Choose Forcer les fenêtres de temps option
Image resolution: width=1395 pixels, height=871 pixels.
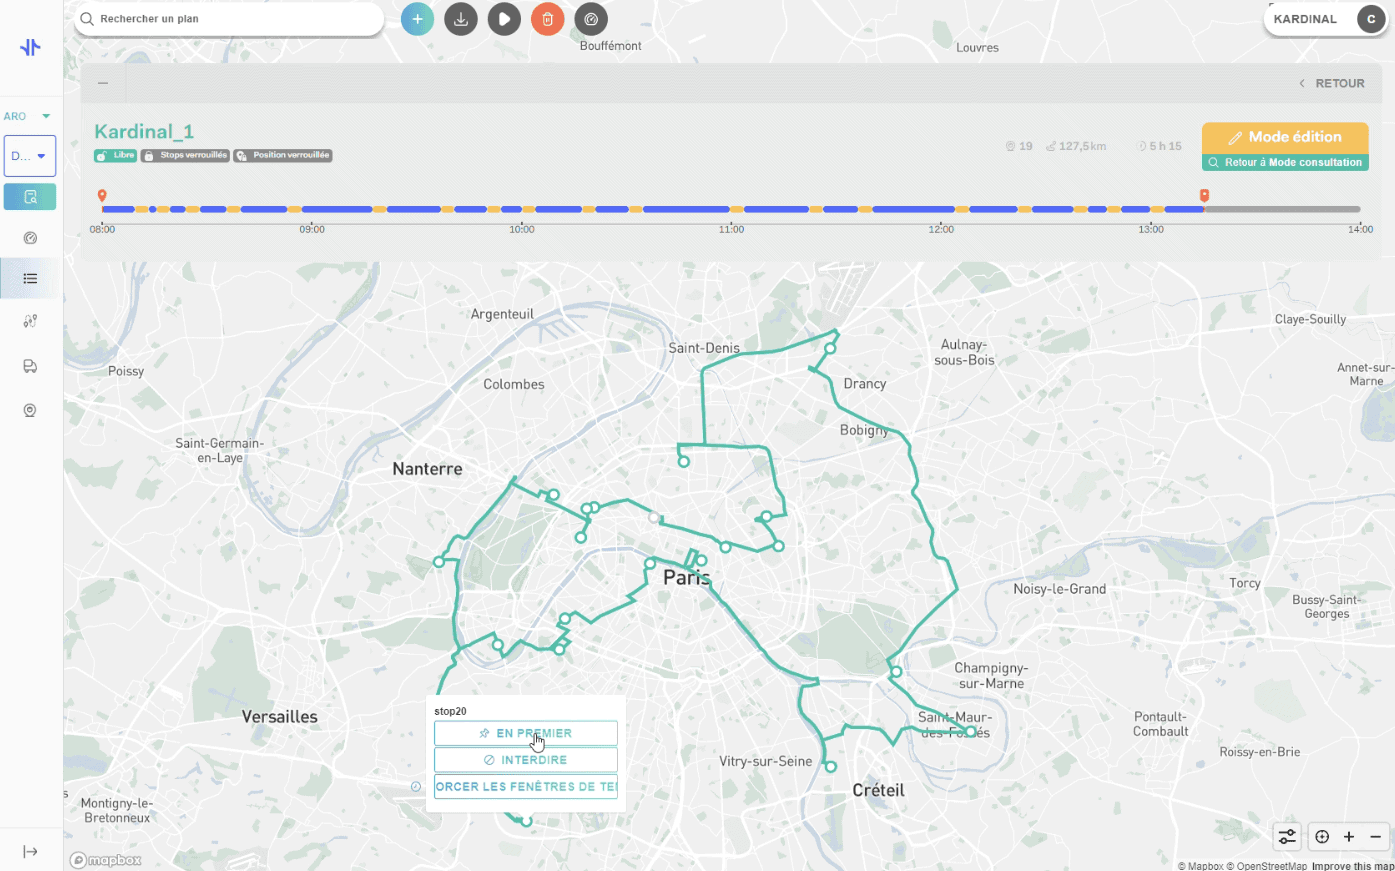click(525, 786)
